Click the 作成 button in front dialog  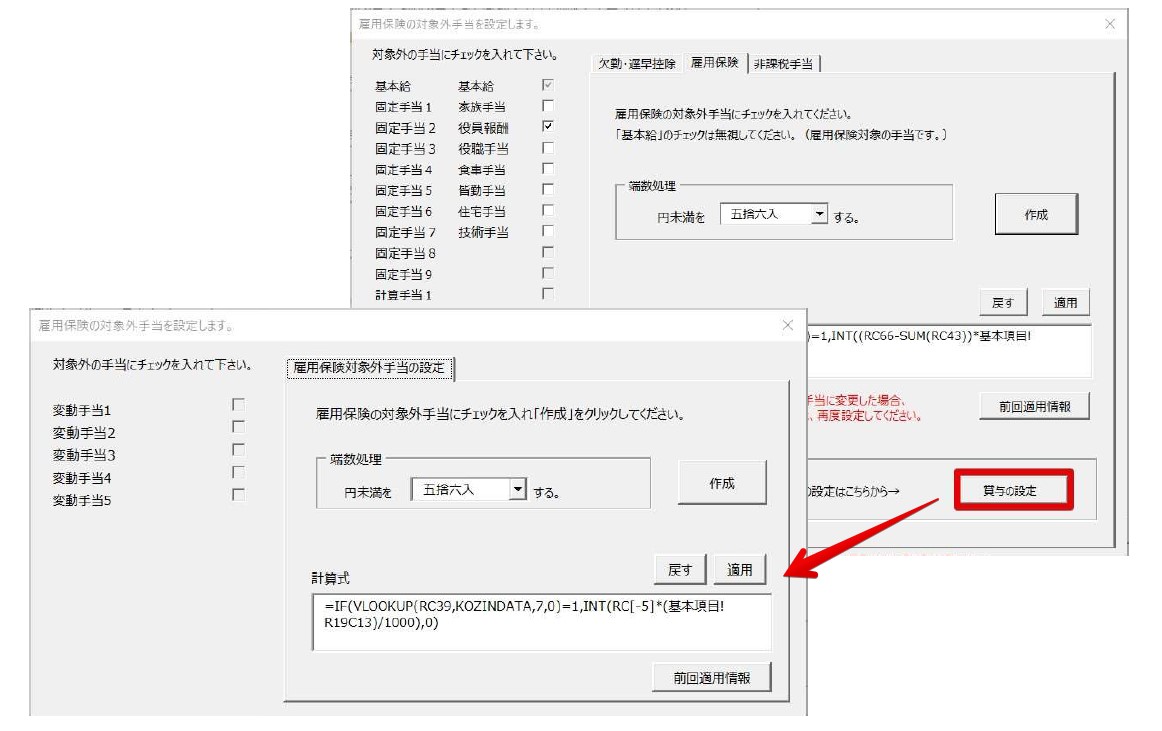pos(722,481)
